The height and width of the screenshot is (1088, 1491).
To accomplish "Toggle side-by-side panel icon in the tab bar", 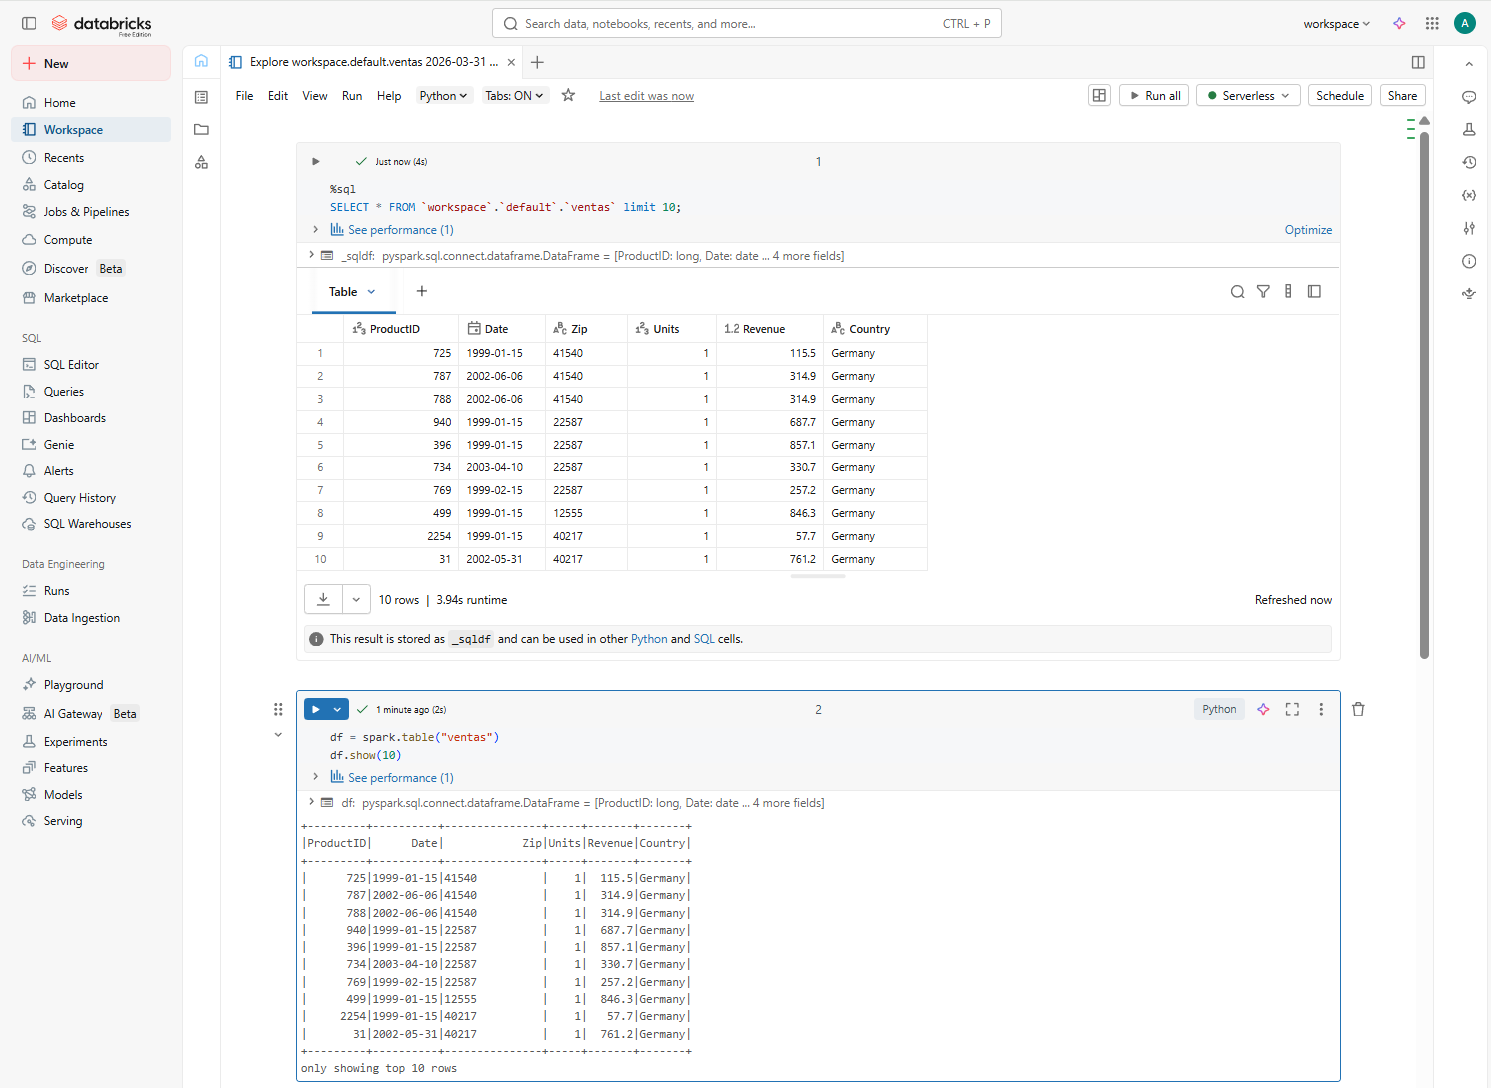I will click(x=1418, y=62).
